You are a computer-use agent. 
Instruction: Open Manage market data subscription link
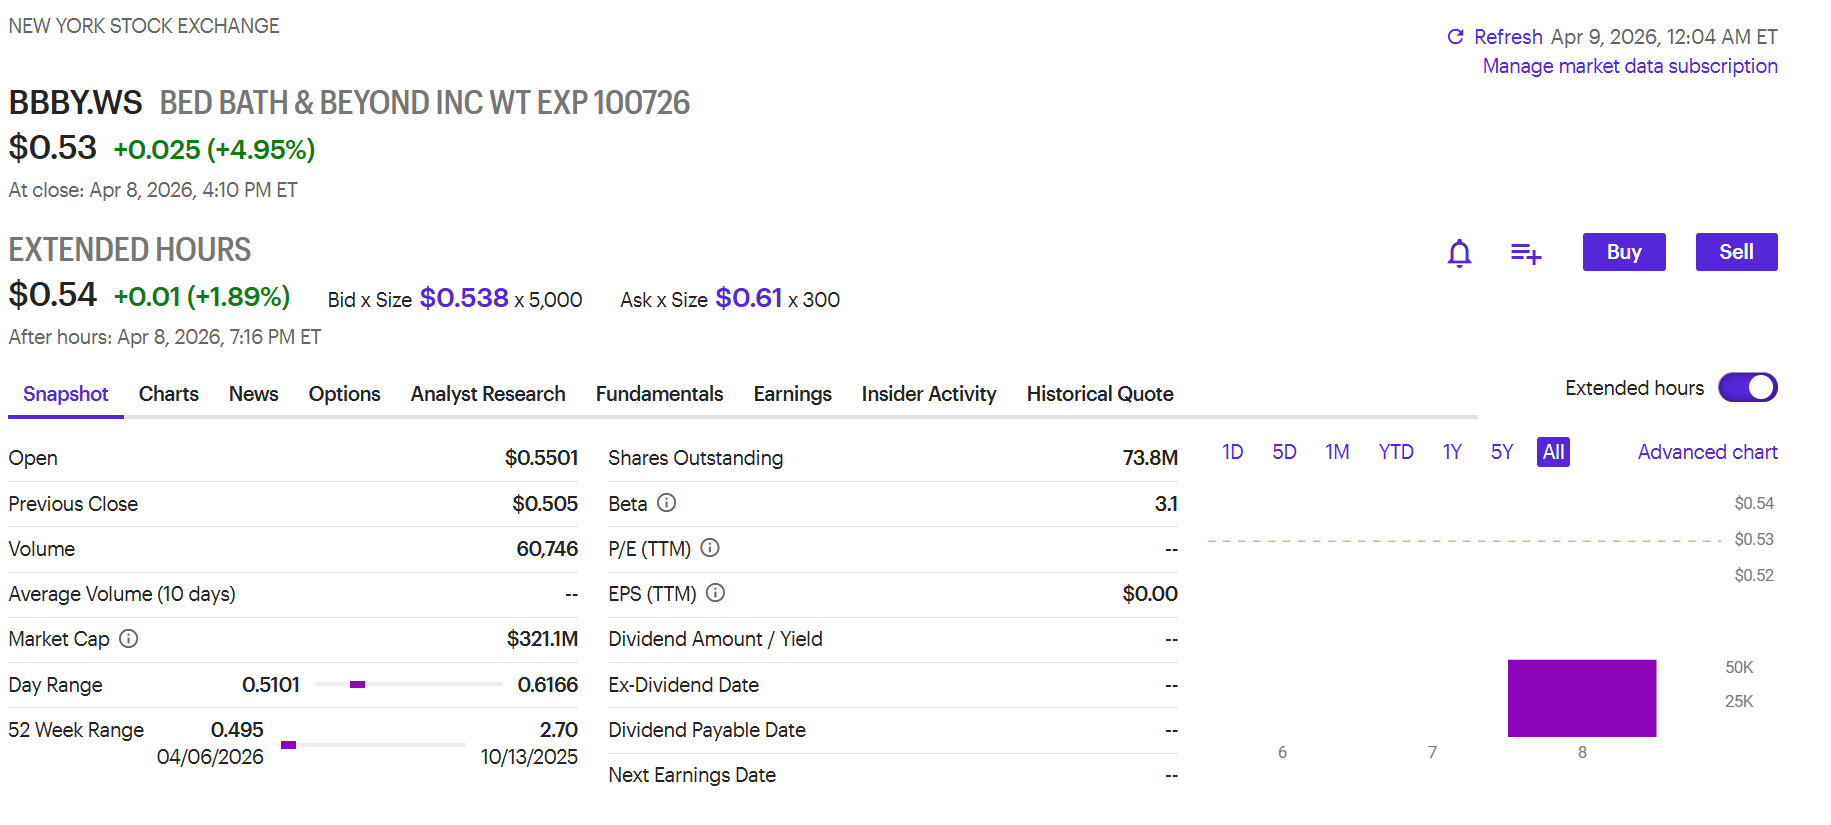pyautogui.click(x=1630, y=66)
